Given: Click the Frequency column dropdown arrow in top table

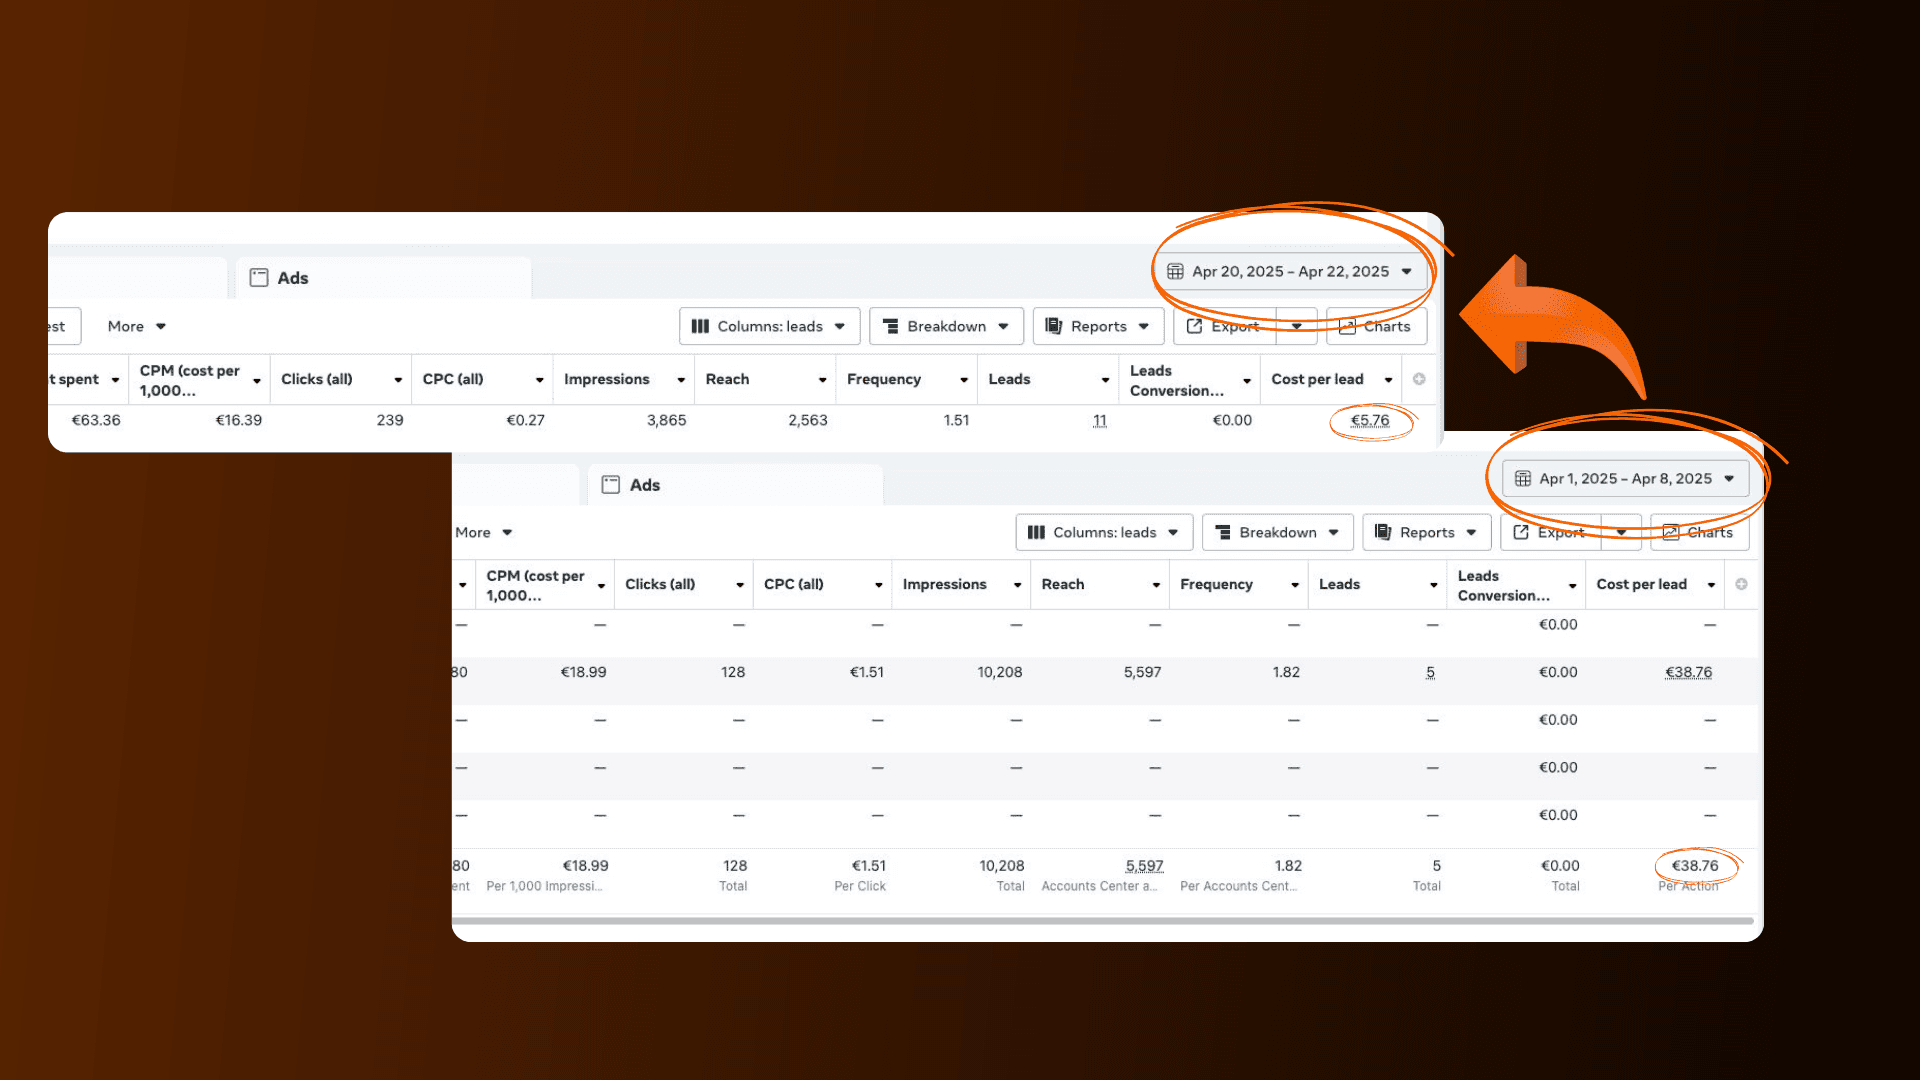Looking at the screenshot, I should coord(964,380).
